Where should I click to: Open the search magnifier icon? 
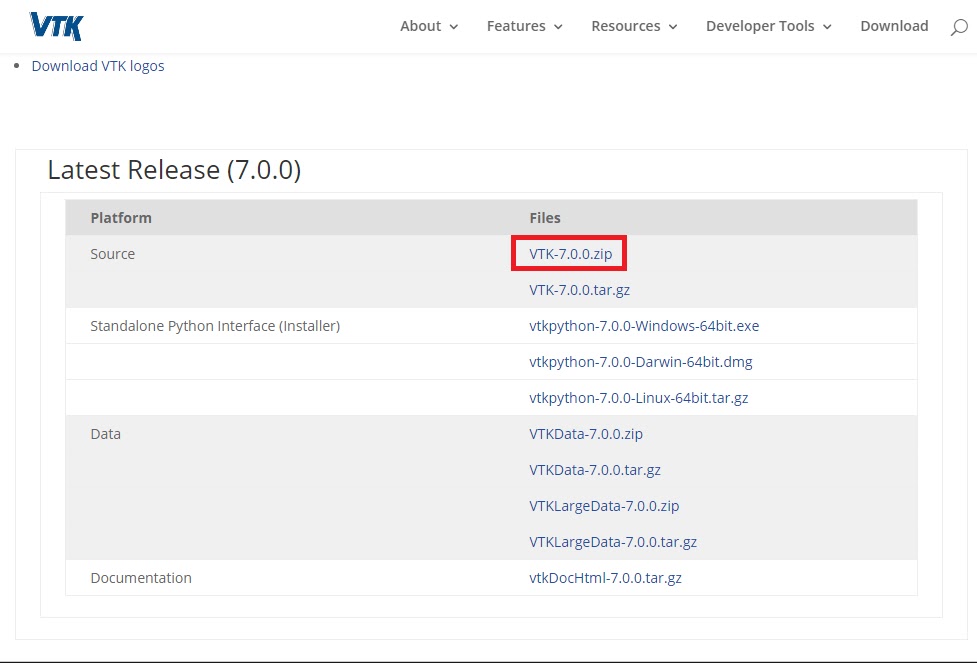[959, 27]
